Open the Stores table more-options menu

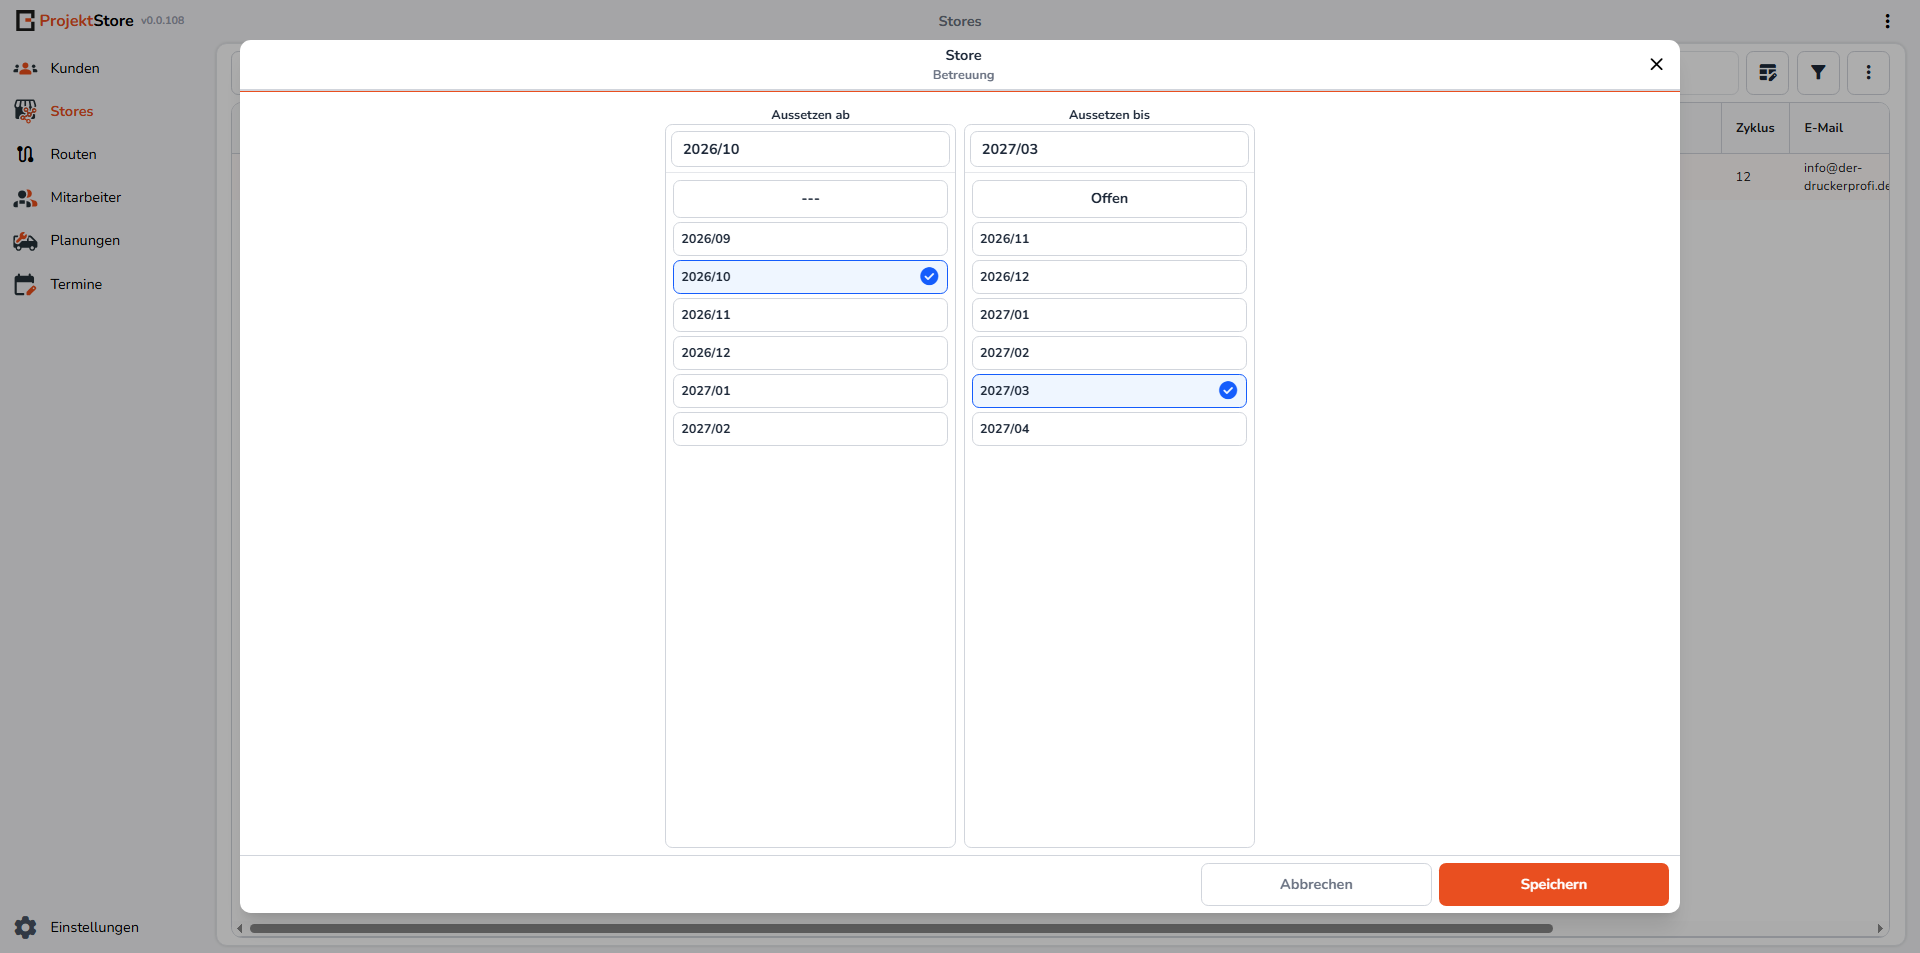pyautogui.click(x=1868, y=73)
